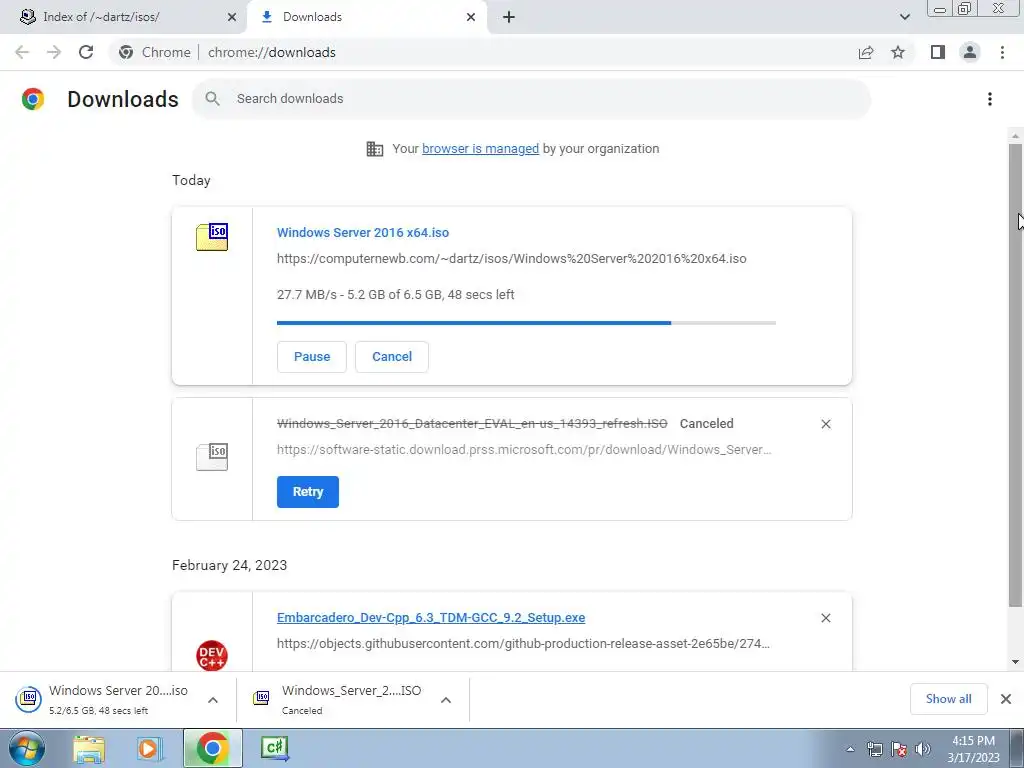Close the downloads shelf at bottom
This screenshot has width=1024, height=768.
1006,699
